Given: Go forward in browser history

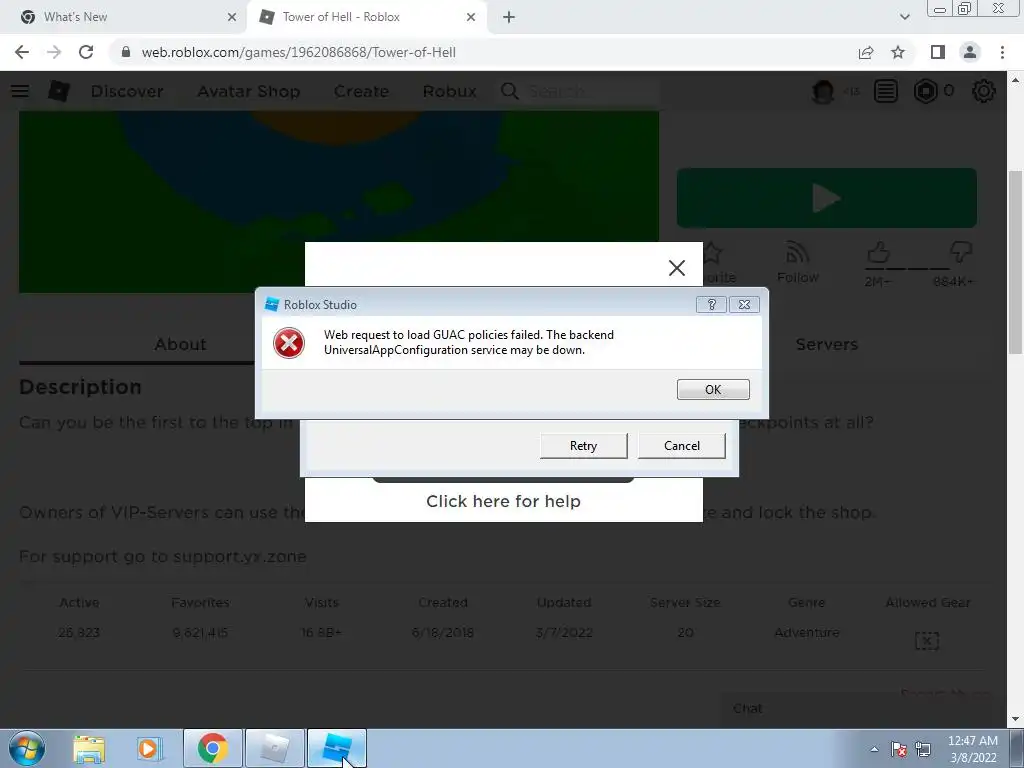Looking at the screenshot, I should click(x=54, y=52).
